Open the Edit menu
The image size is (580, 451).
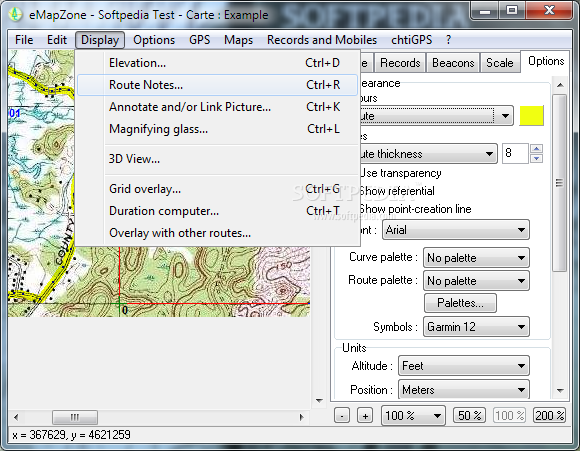pyautogui.click(x=57, y=40)
